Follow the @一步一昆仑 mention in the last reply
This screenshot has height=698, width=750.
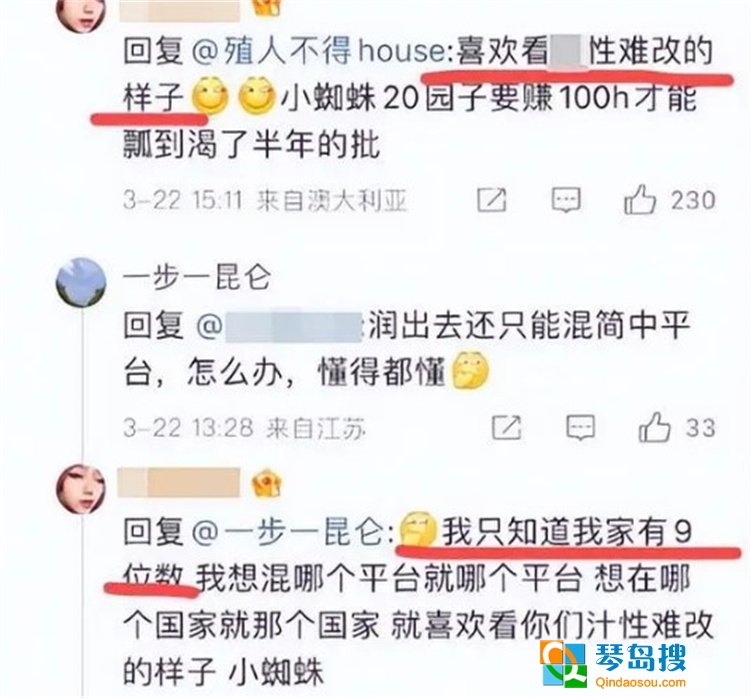(293, 532)
